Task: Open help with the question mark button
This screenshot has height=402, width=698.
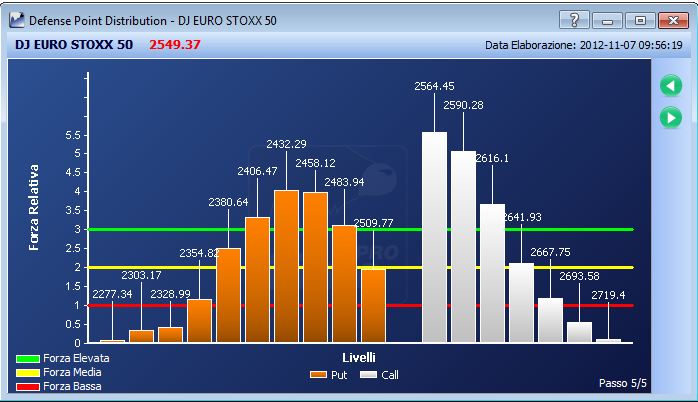Action: click(574, 20)
